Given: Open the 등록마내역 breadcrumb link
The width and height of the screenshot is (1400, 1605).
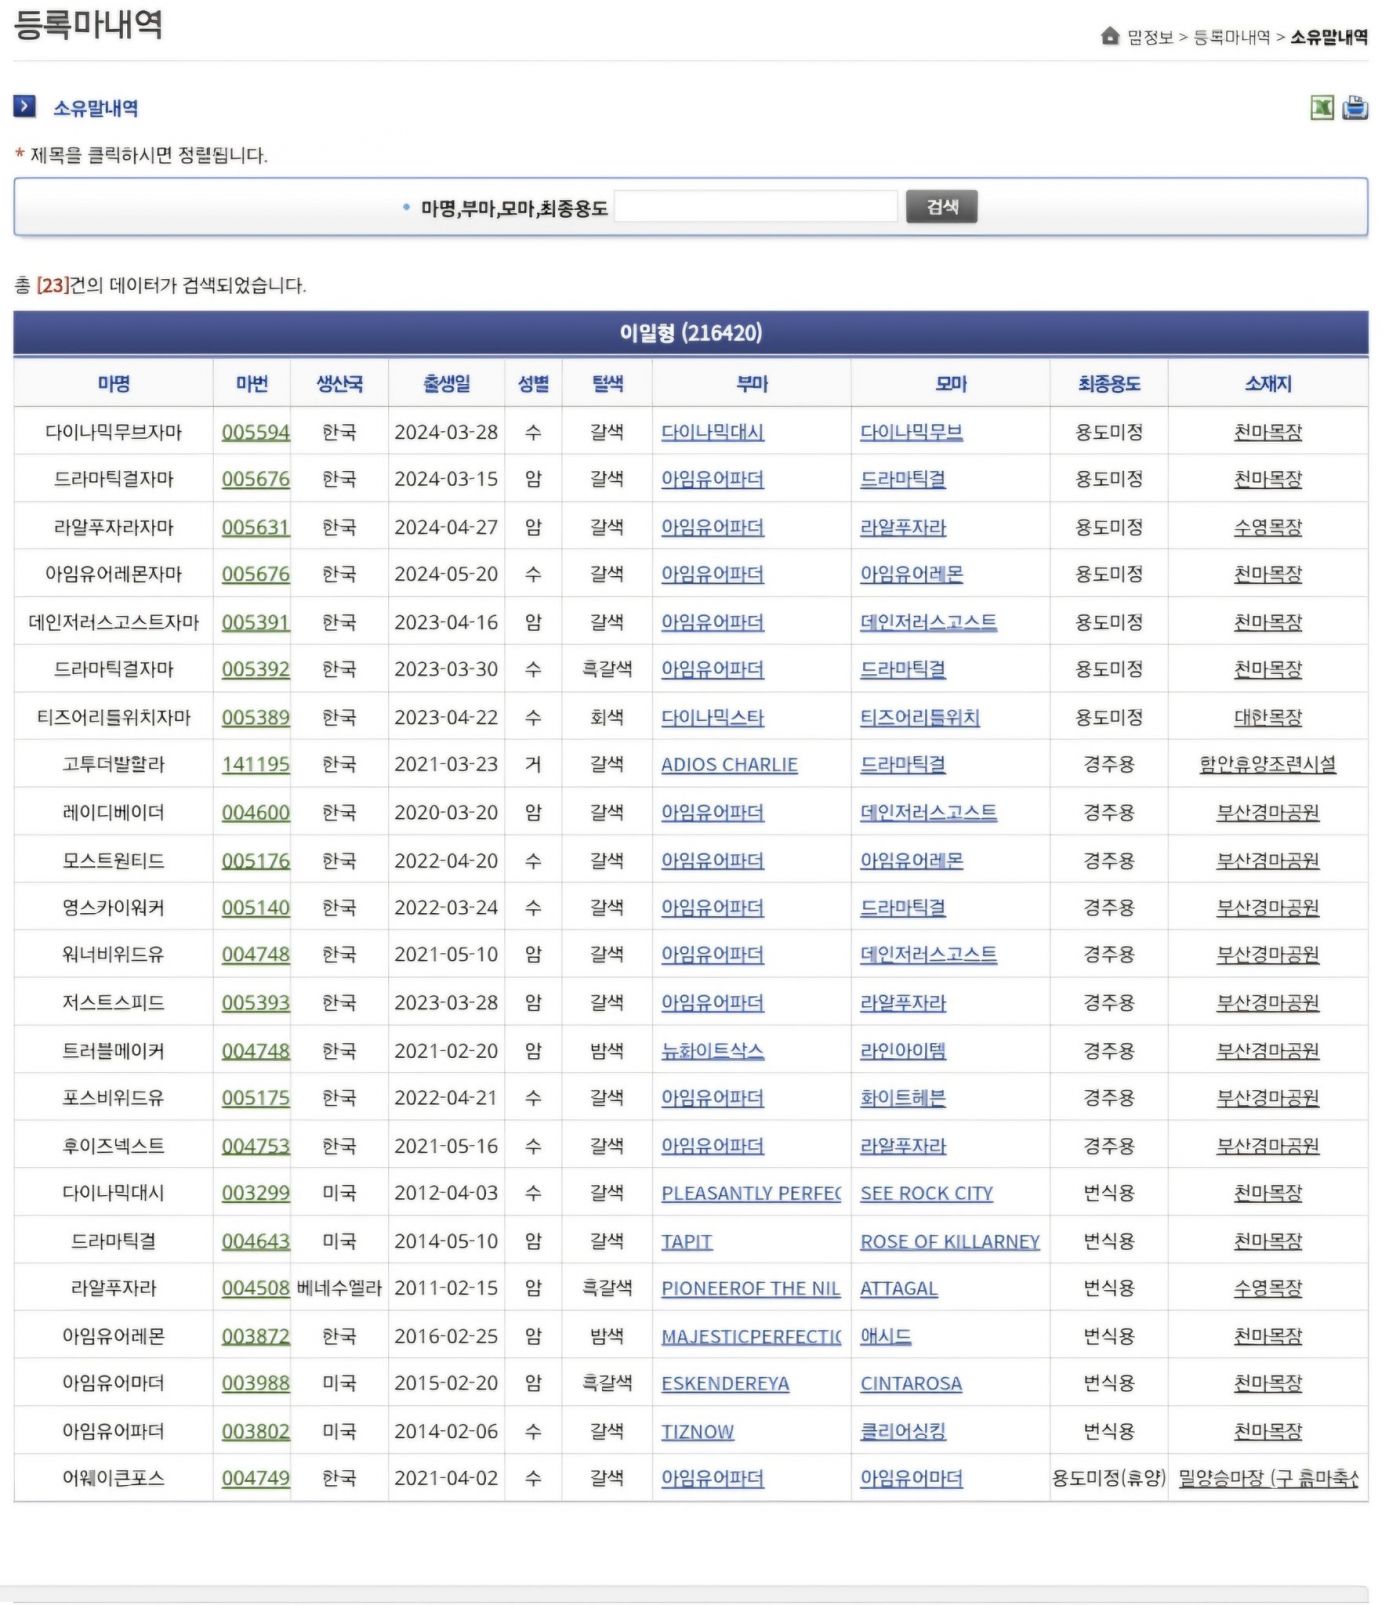Looking at the screenshot, I should [1231, 37].
